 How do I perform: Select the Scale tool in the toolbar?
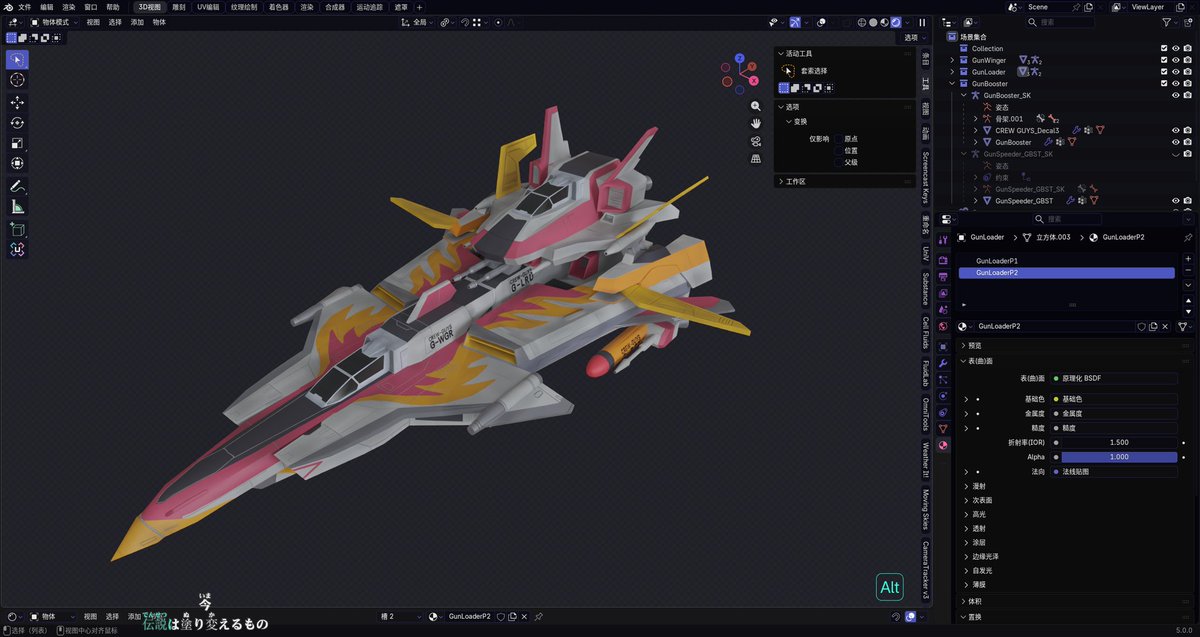click(x=16, y=142)
